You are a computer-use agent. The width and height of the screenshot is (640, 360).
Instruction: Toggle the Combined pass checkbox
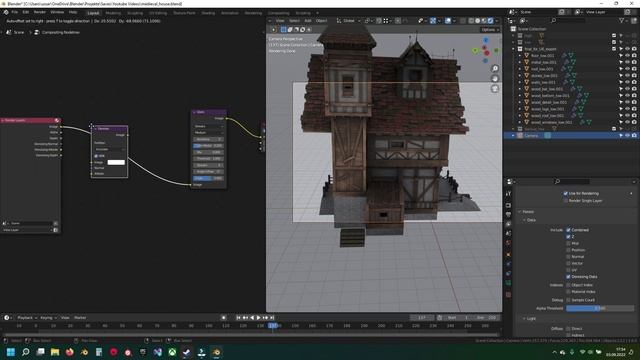(x=568, y=230)
